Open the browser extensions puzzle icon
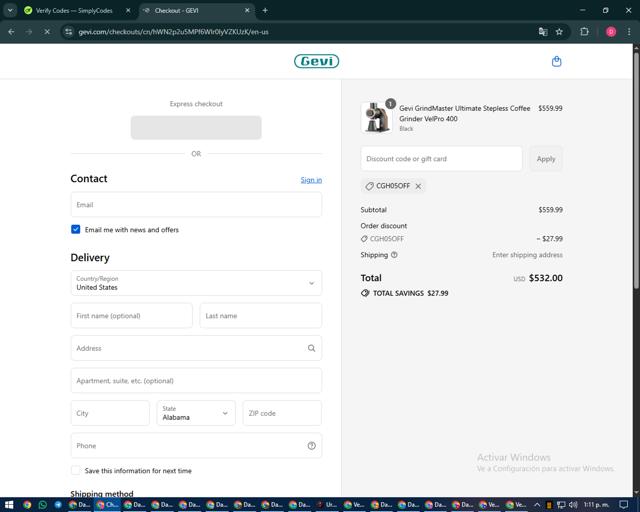Viewport: 640px width, 512px height. (x=584, y=31)
